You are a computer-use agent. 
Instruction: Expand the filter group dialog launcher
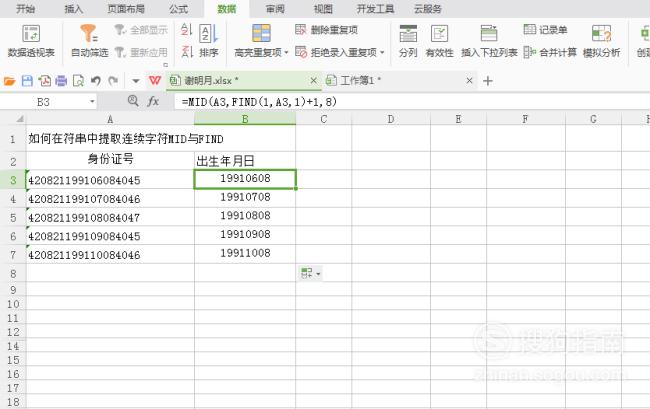[166, 65]
